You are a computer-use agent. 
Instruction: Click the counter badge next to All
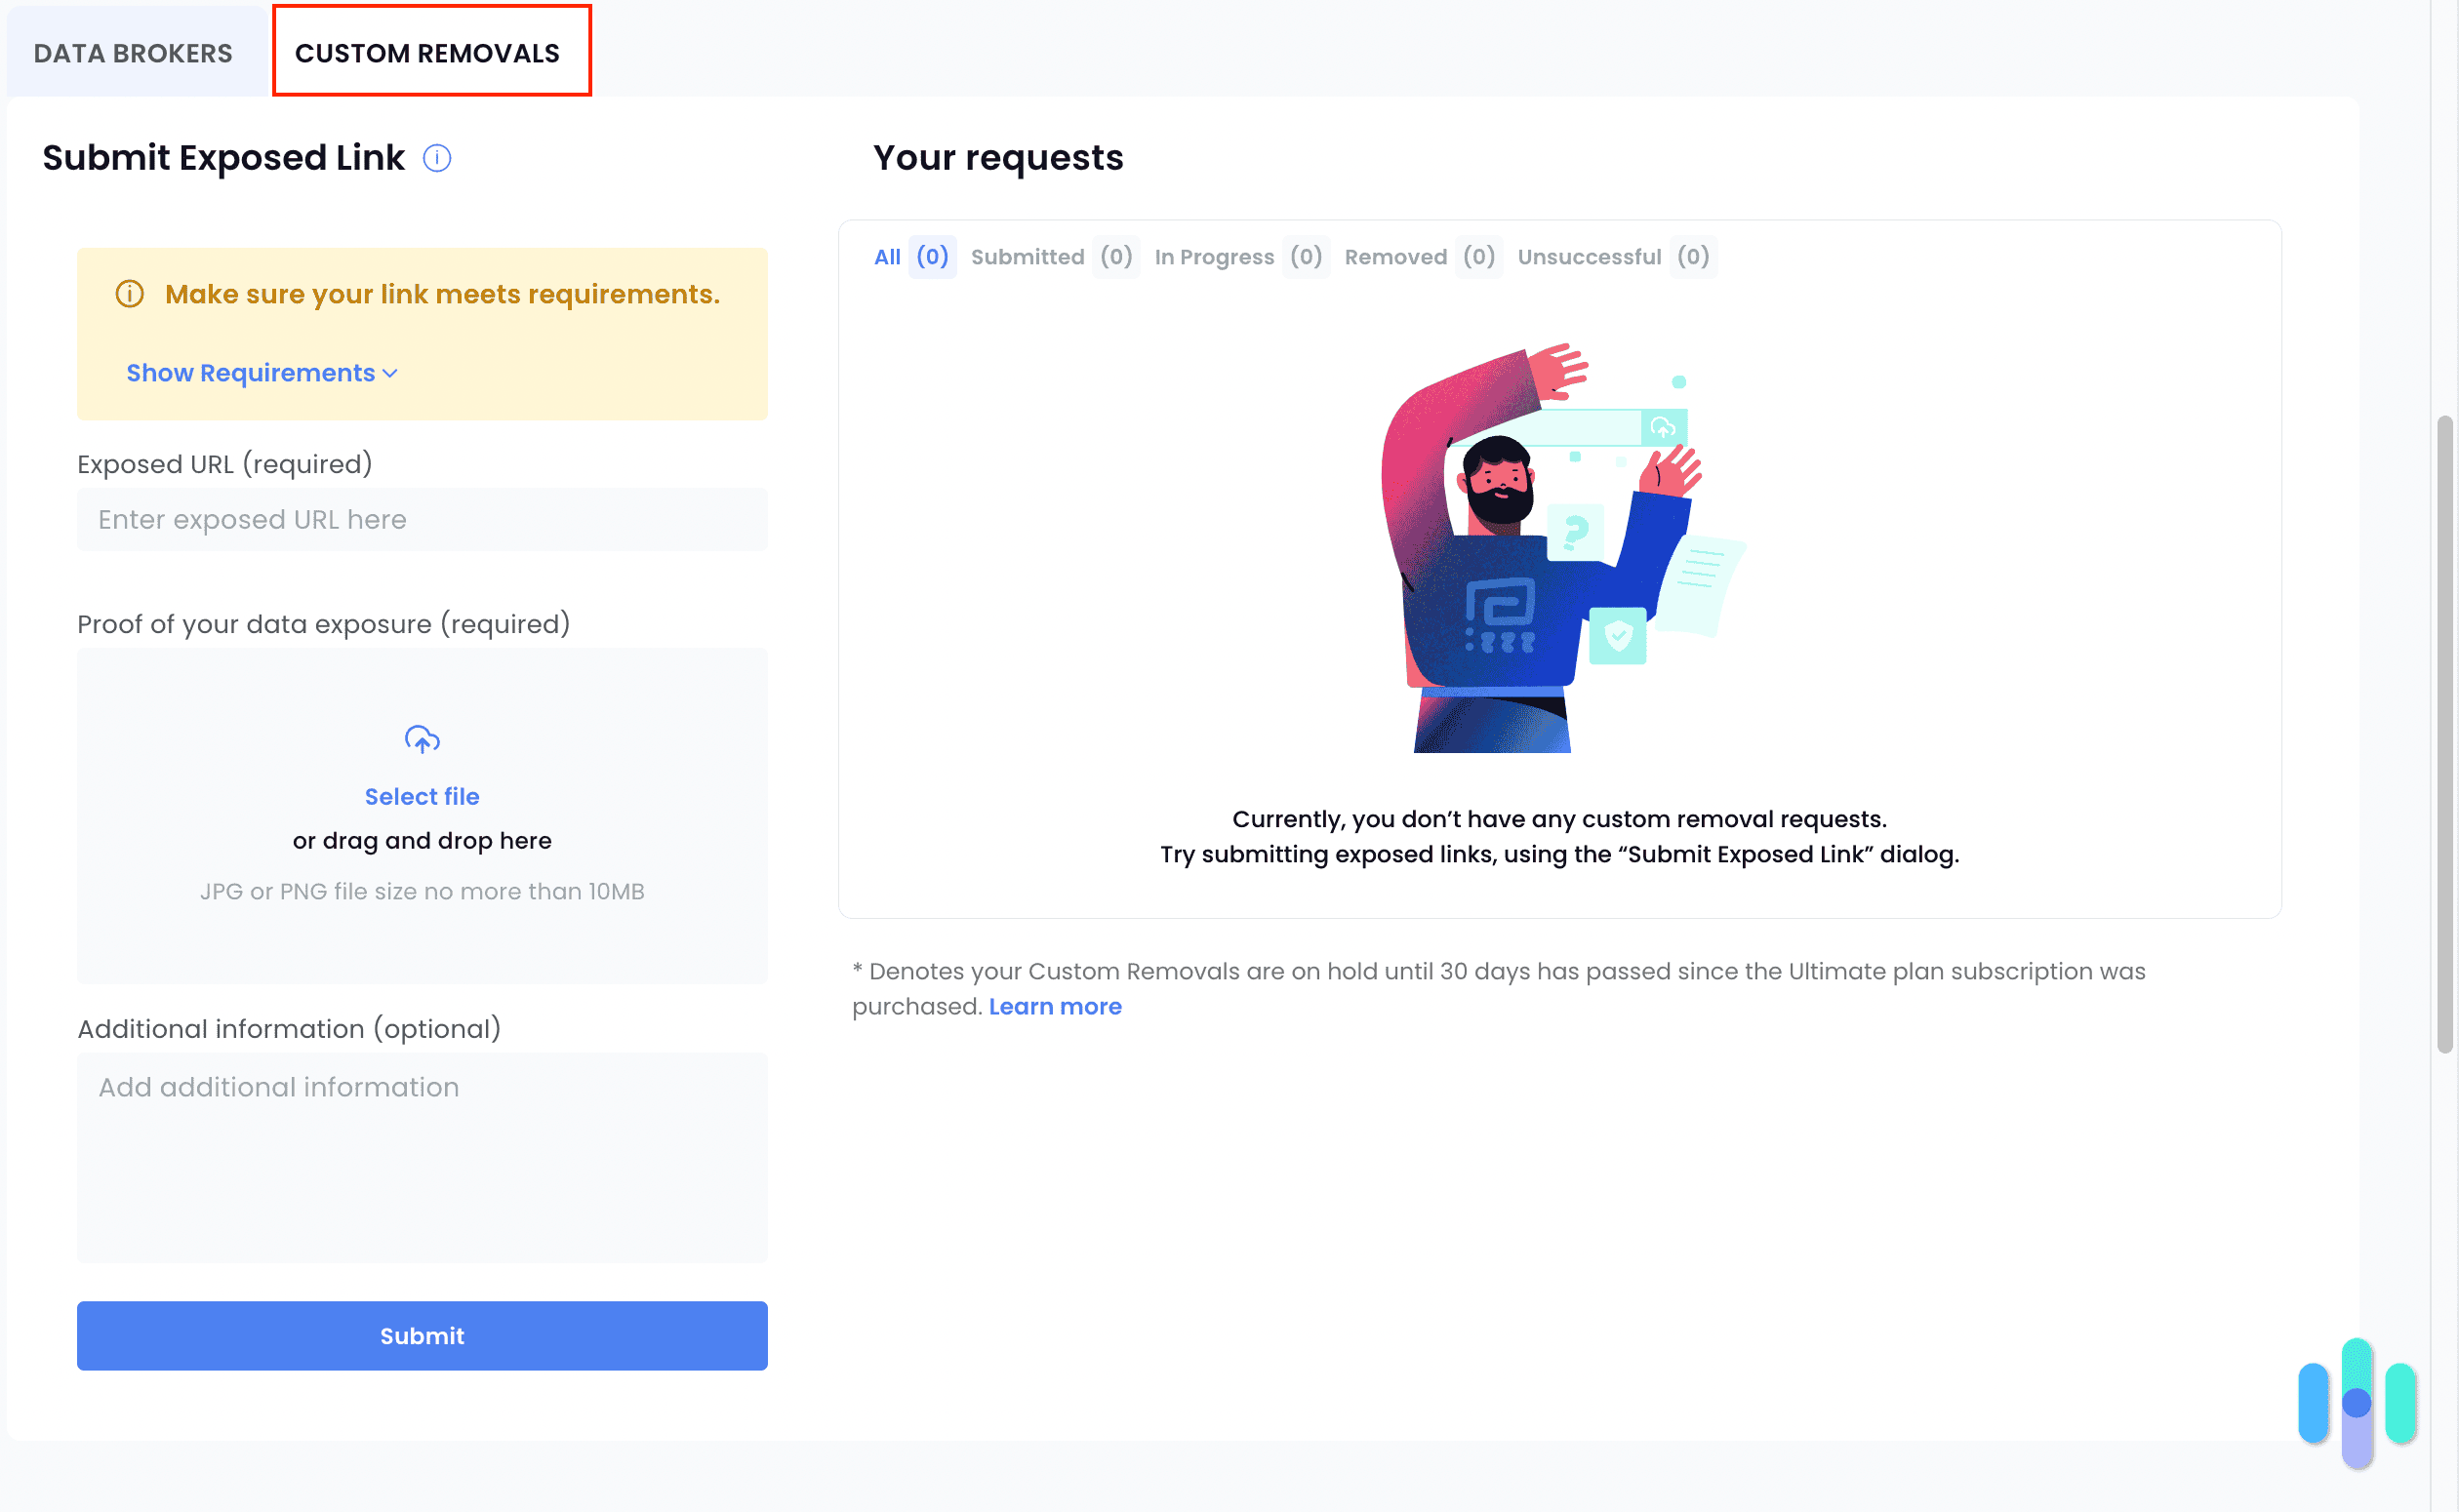click(931, 257)
